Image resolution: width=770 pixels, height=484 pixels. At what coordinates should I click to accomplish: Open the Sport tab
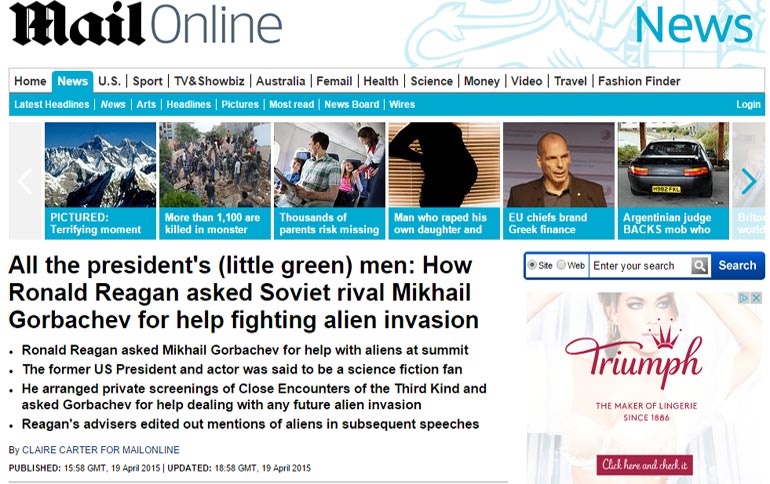point(147,81)
